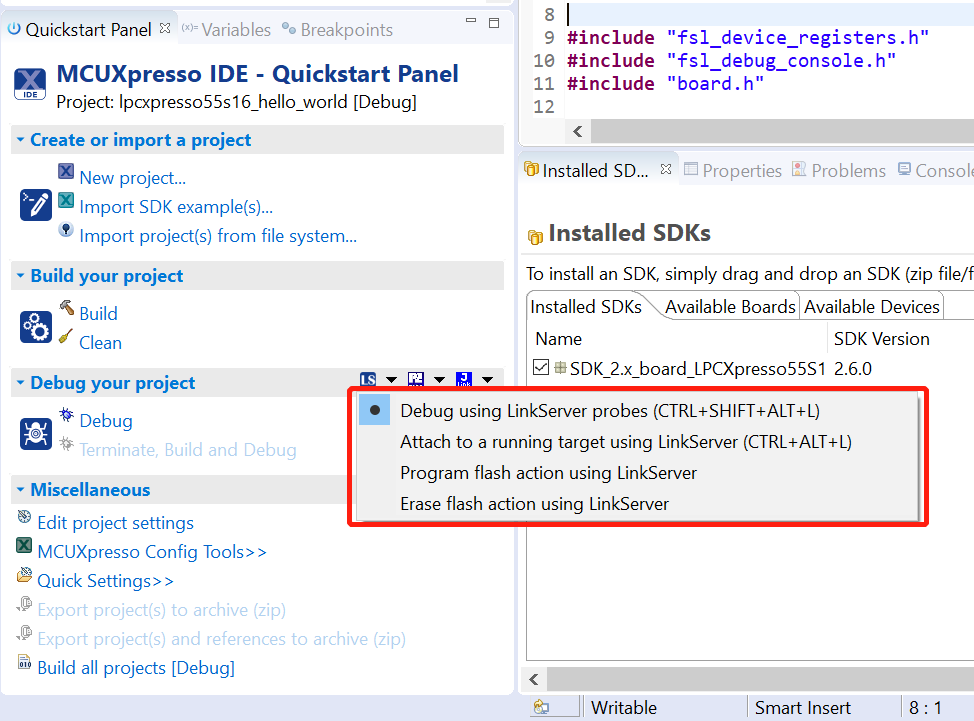Click the J-Link debug probe icon
The width and height of the screenshot is (974, 721).
pyautogui.click(x=463, y=380)
